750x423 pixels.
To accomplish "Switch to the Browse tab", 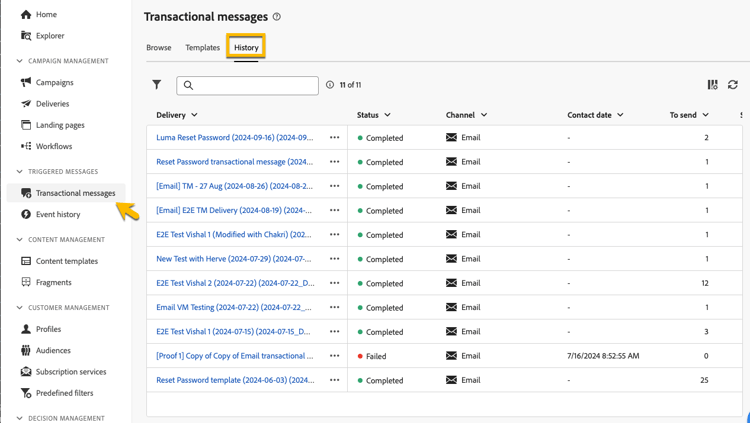I will [159, 47].
